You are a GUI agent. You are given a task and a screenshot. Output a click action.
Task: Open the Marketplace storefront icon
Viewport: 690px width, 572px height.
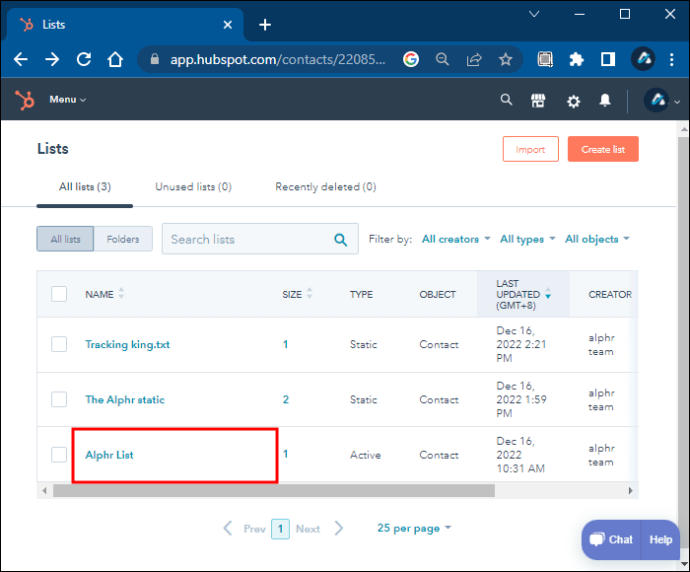pyautogui.click(x=538, y=100)
